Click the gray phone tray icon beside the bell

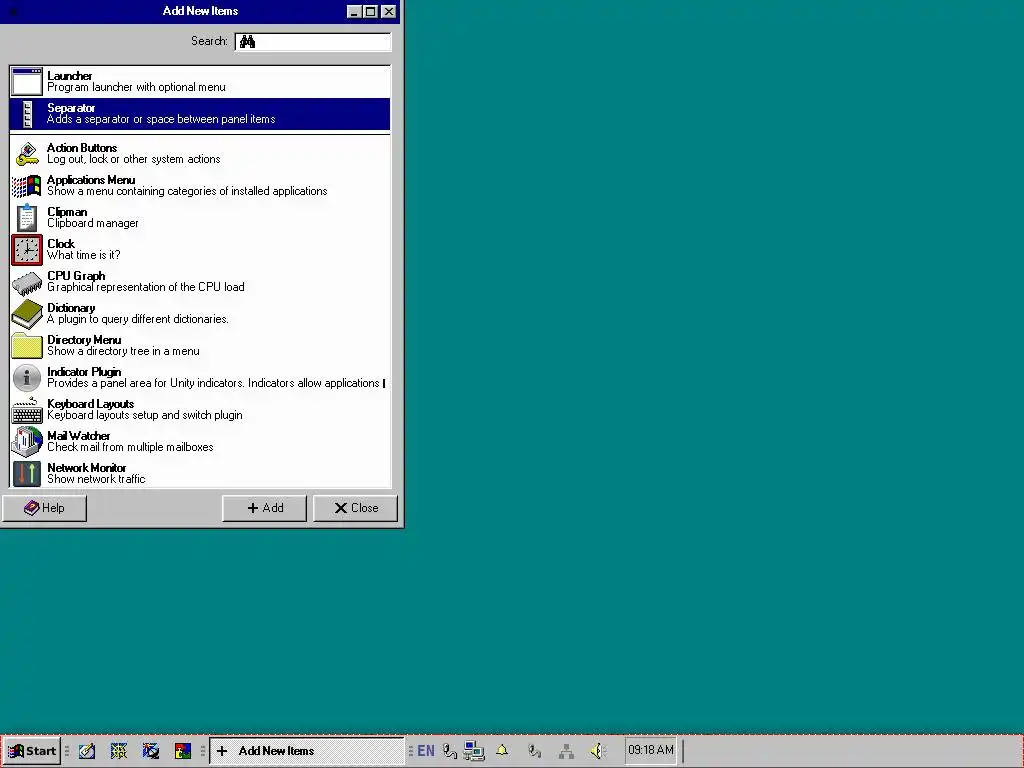[534, 751]
